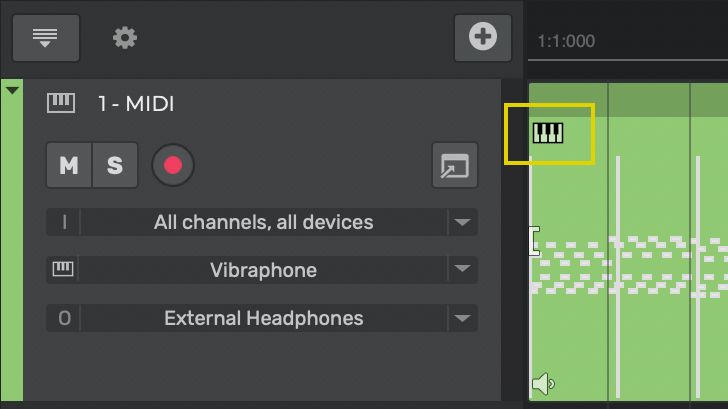Click the speaker icon on the clip

pos(543,384)
